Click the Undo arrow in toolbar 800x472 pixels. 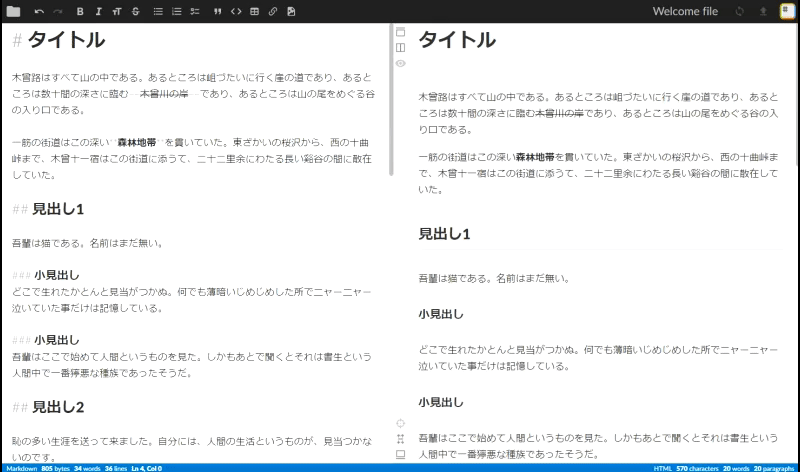39,11
